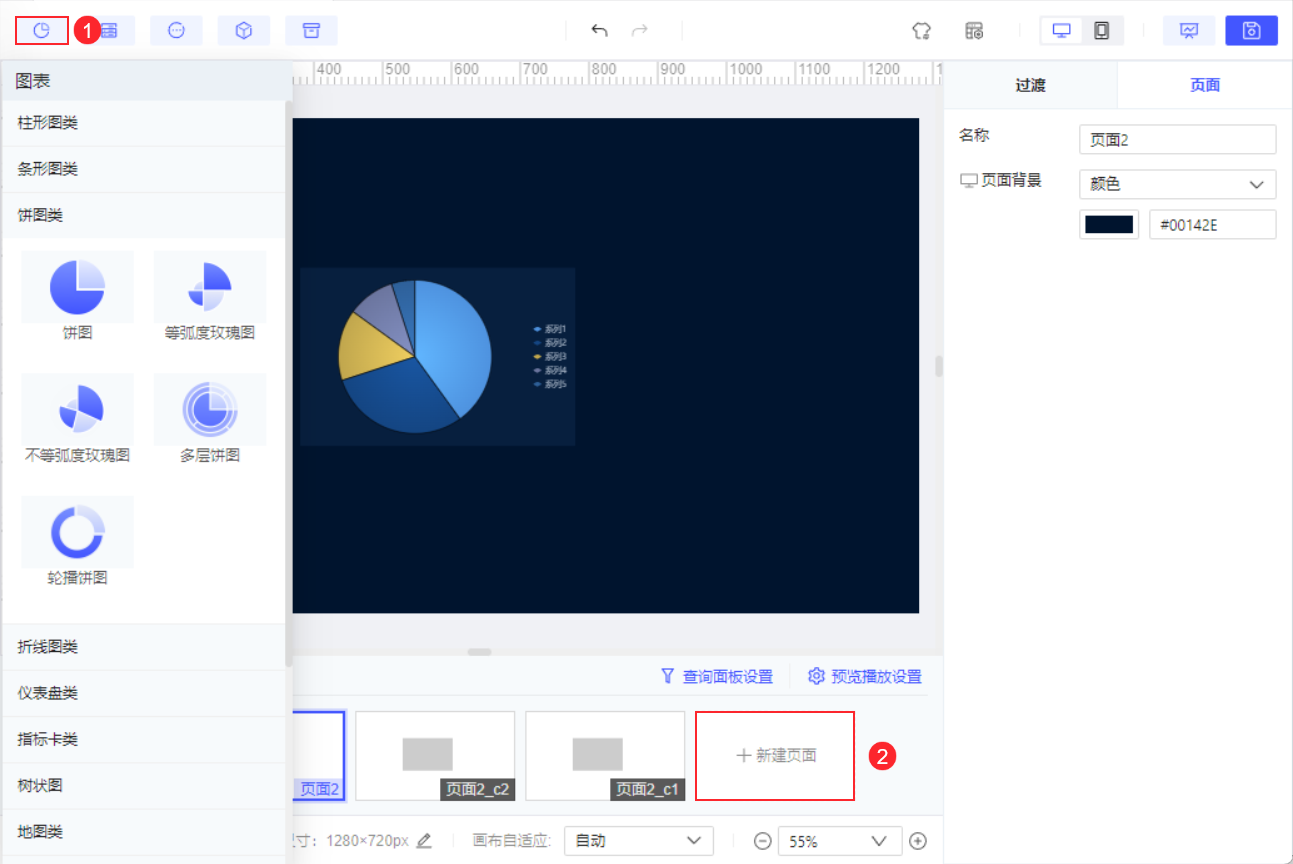Open 预览播放设置 link
The width and height of the screenshot is (1293, 864).
pyautogui.click(x=864, y=677)
